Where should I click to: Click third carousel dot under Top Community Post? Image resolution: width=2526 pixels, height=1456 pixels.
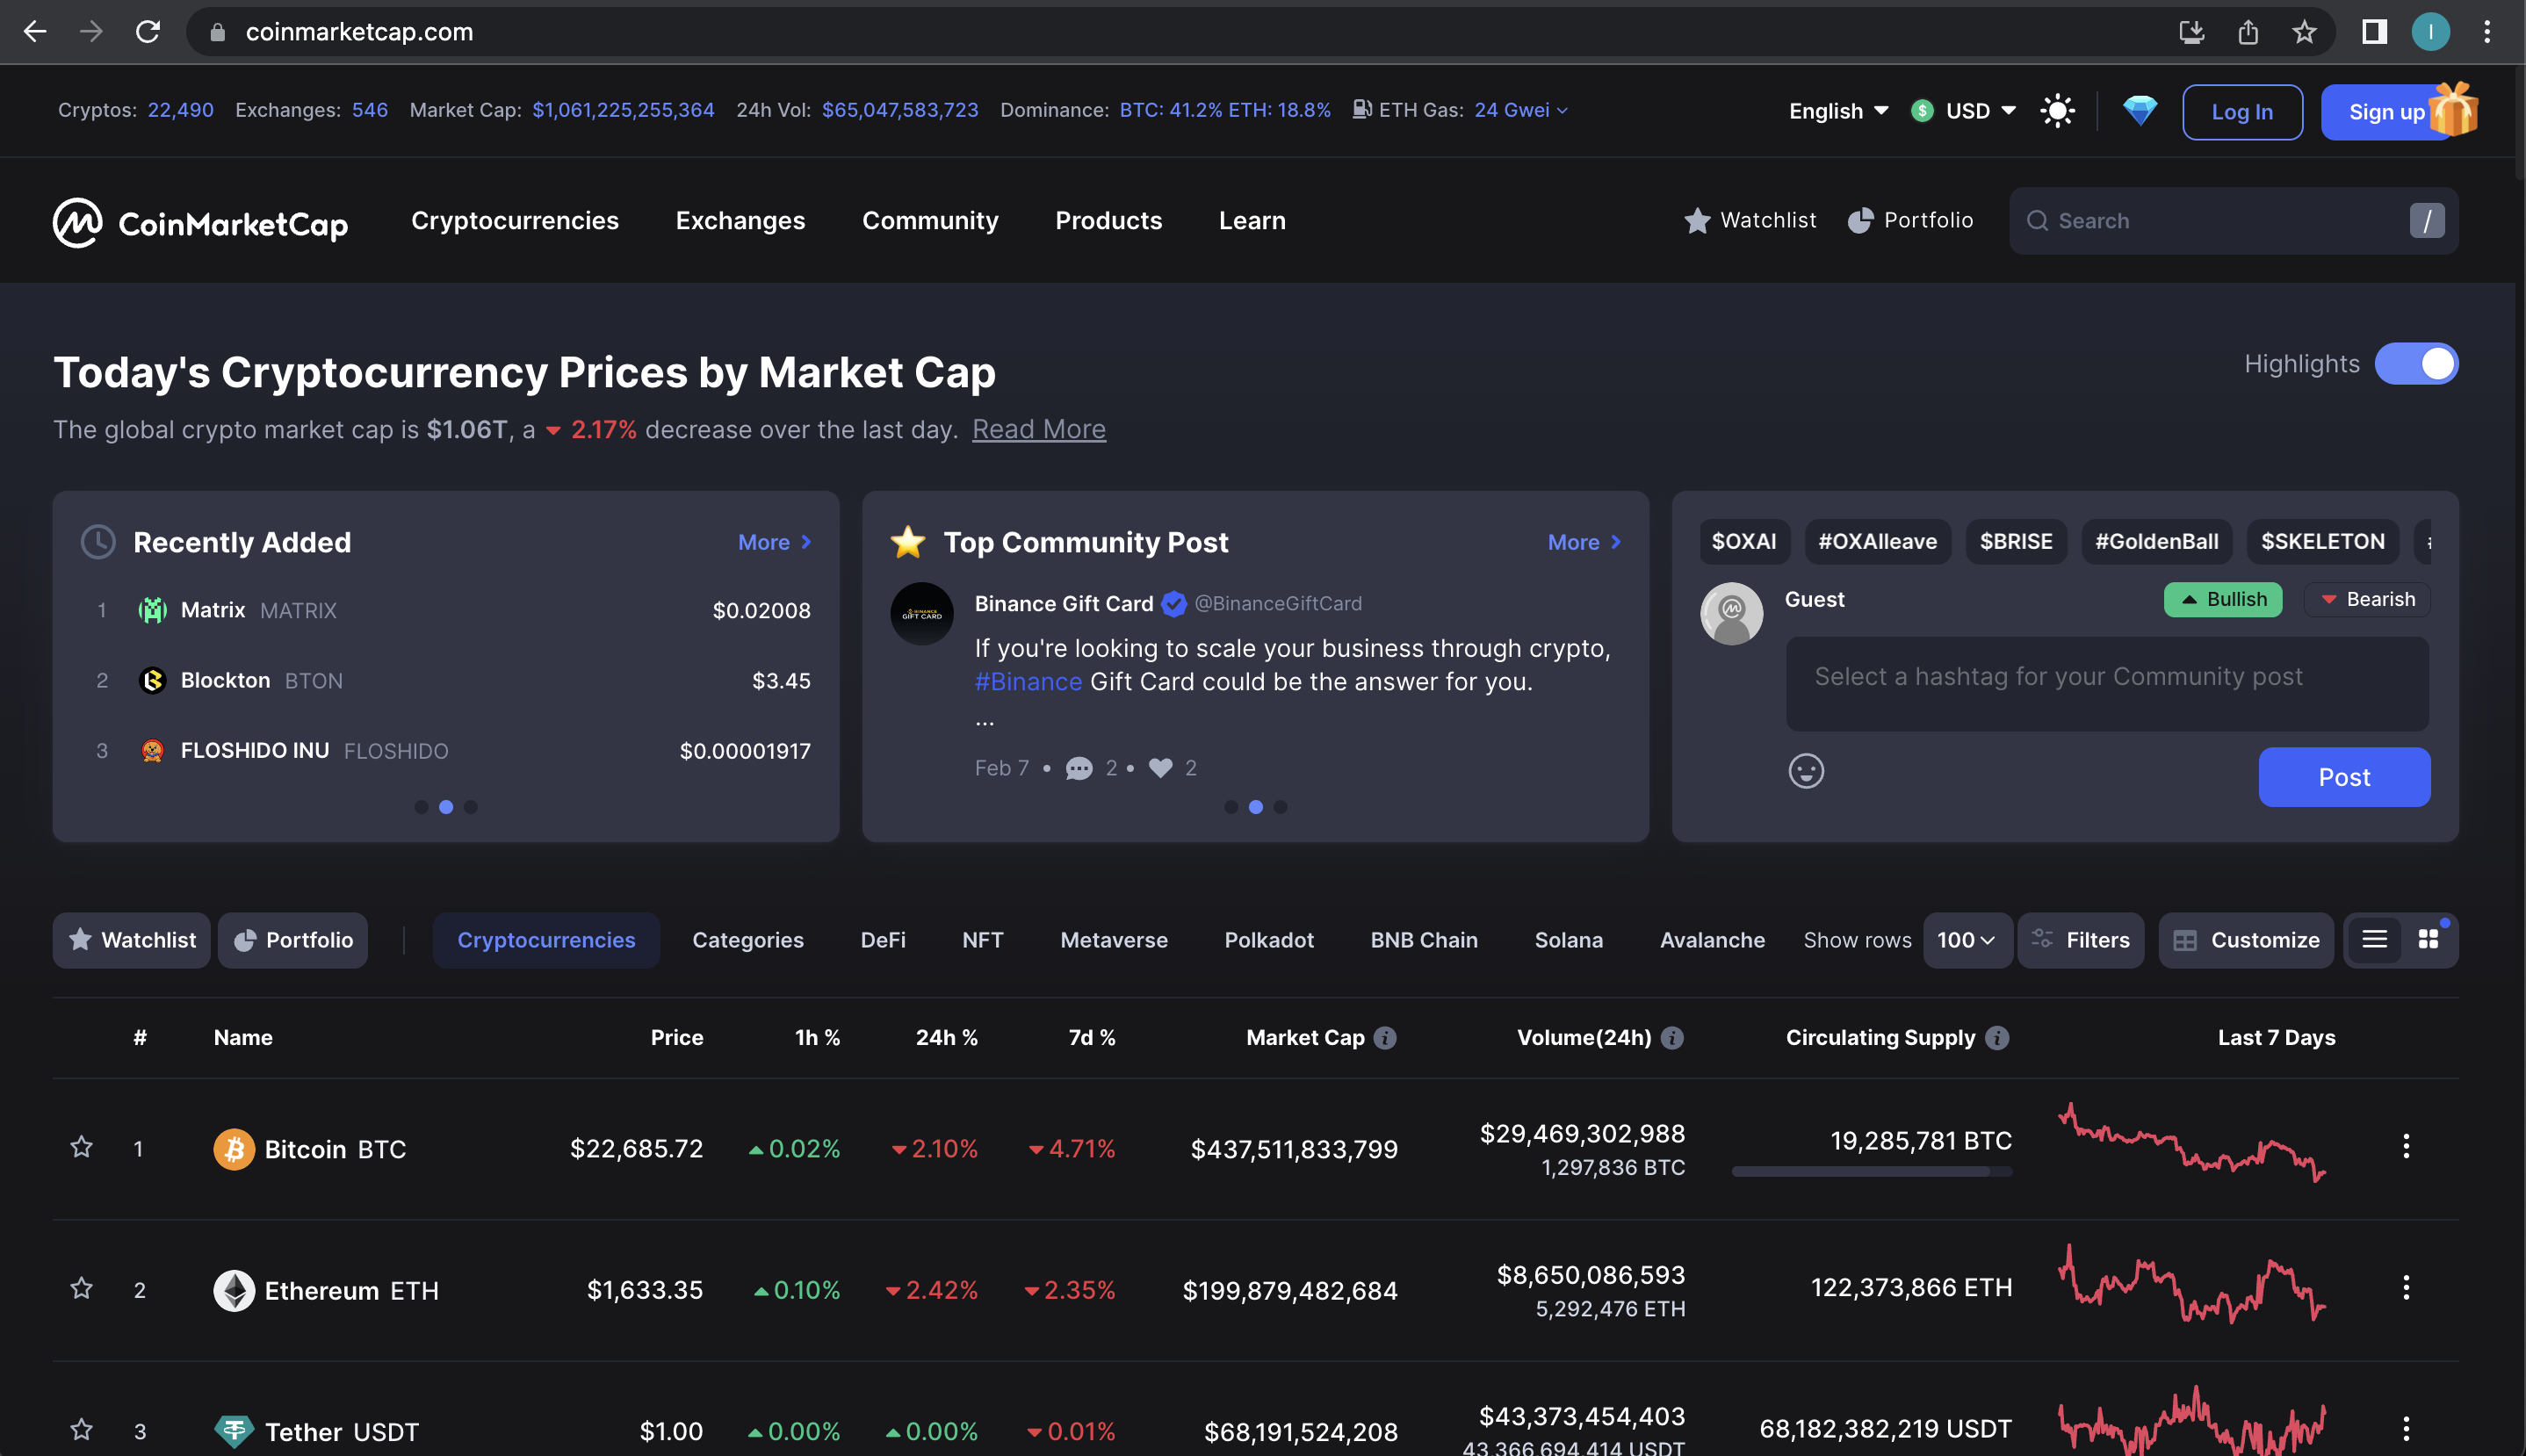point(1280,807)
